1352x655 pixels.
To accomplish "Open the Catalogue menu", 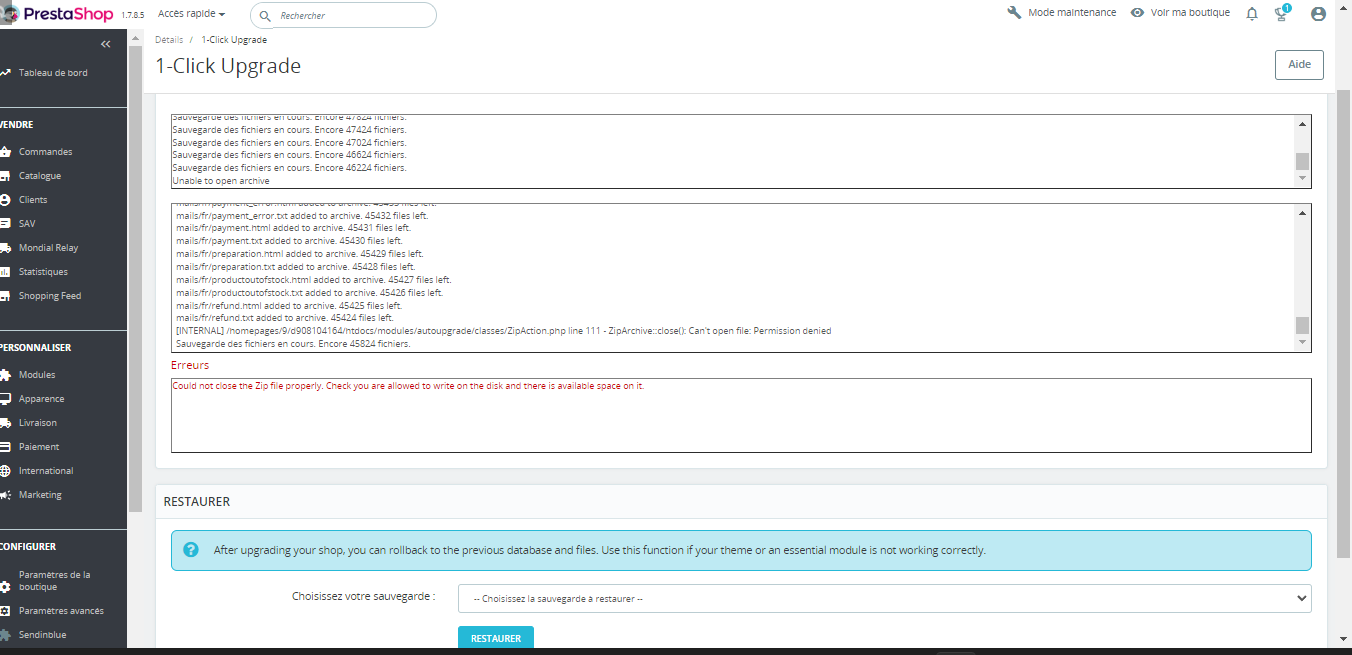I will pos(40,176).
